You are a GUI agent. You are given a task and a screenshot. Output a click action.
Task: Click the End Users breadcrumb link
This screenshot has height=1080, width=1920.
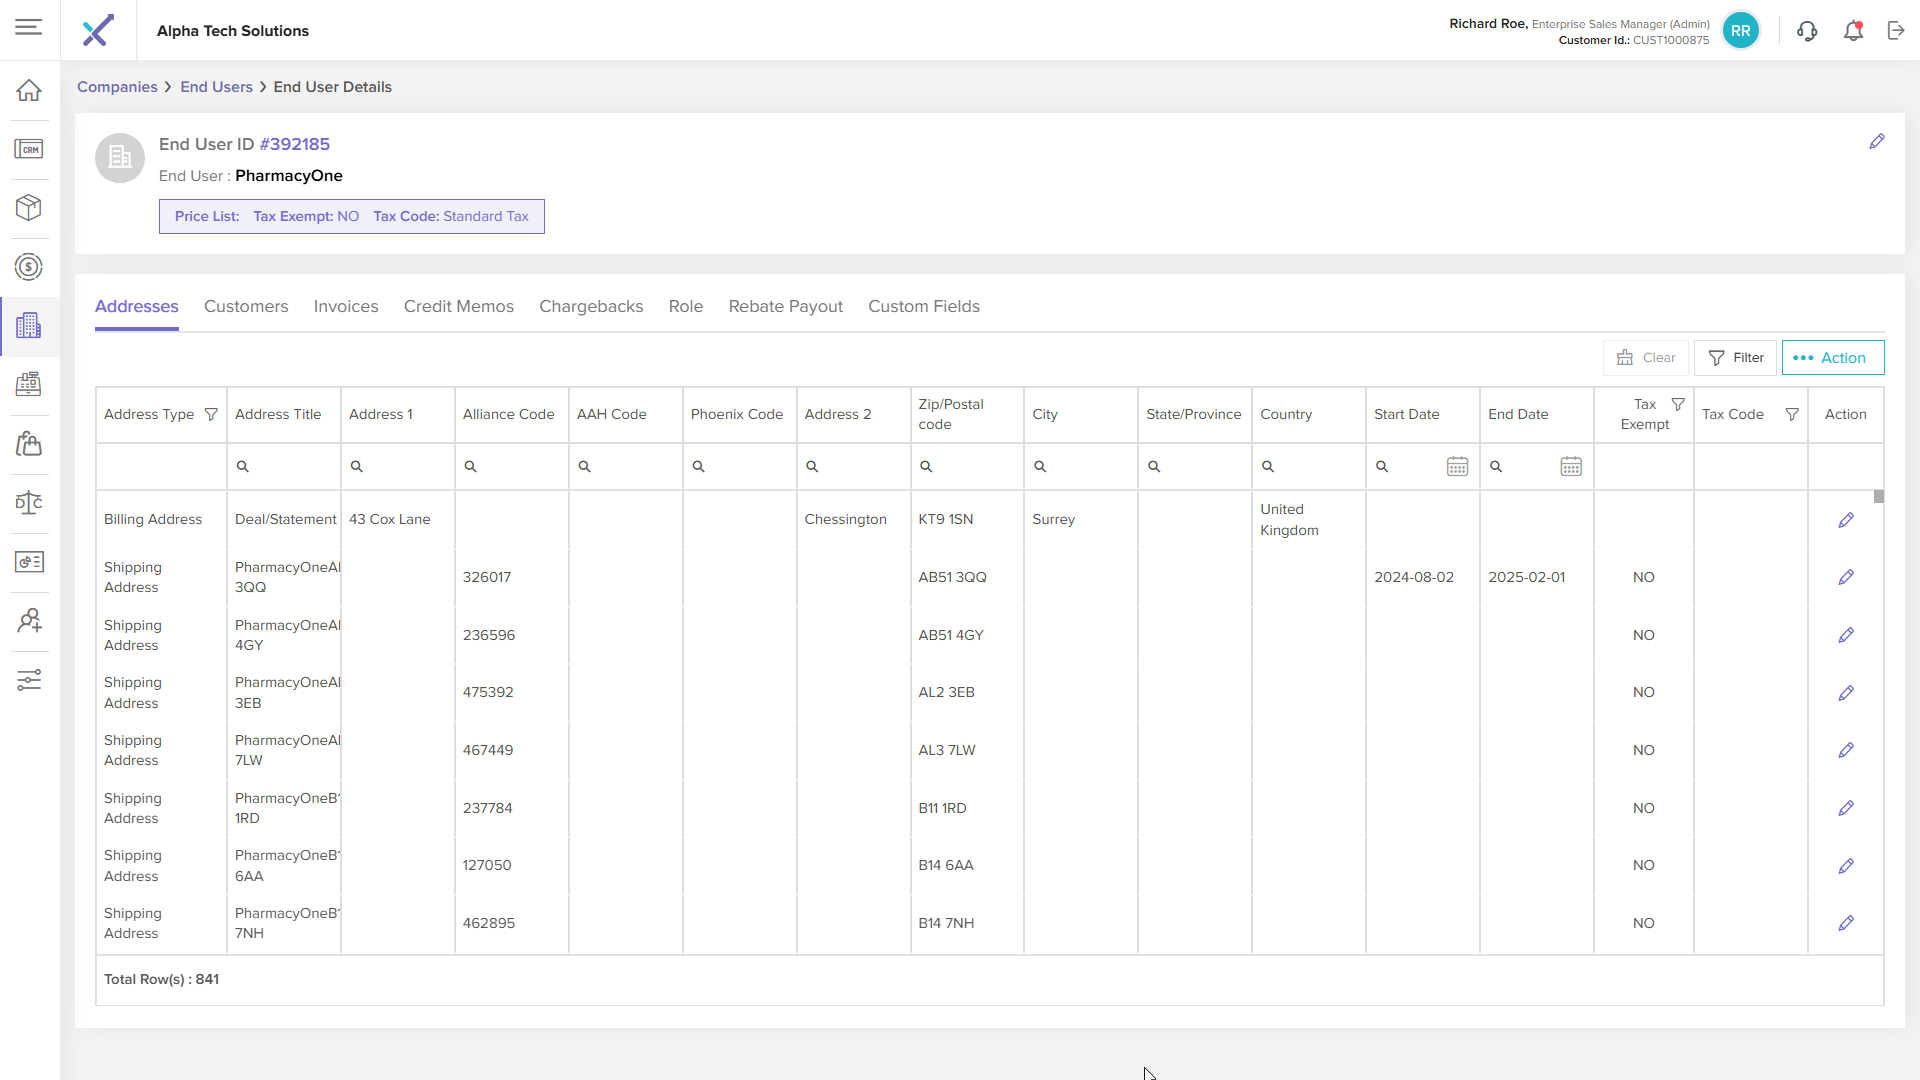pos(216,87)
